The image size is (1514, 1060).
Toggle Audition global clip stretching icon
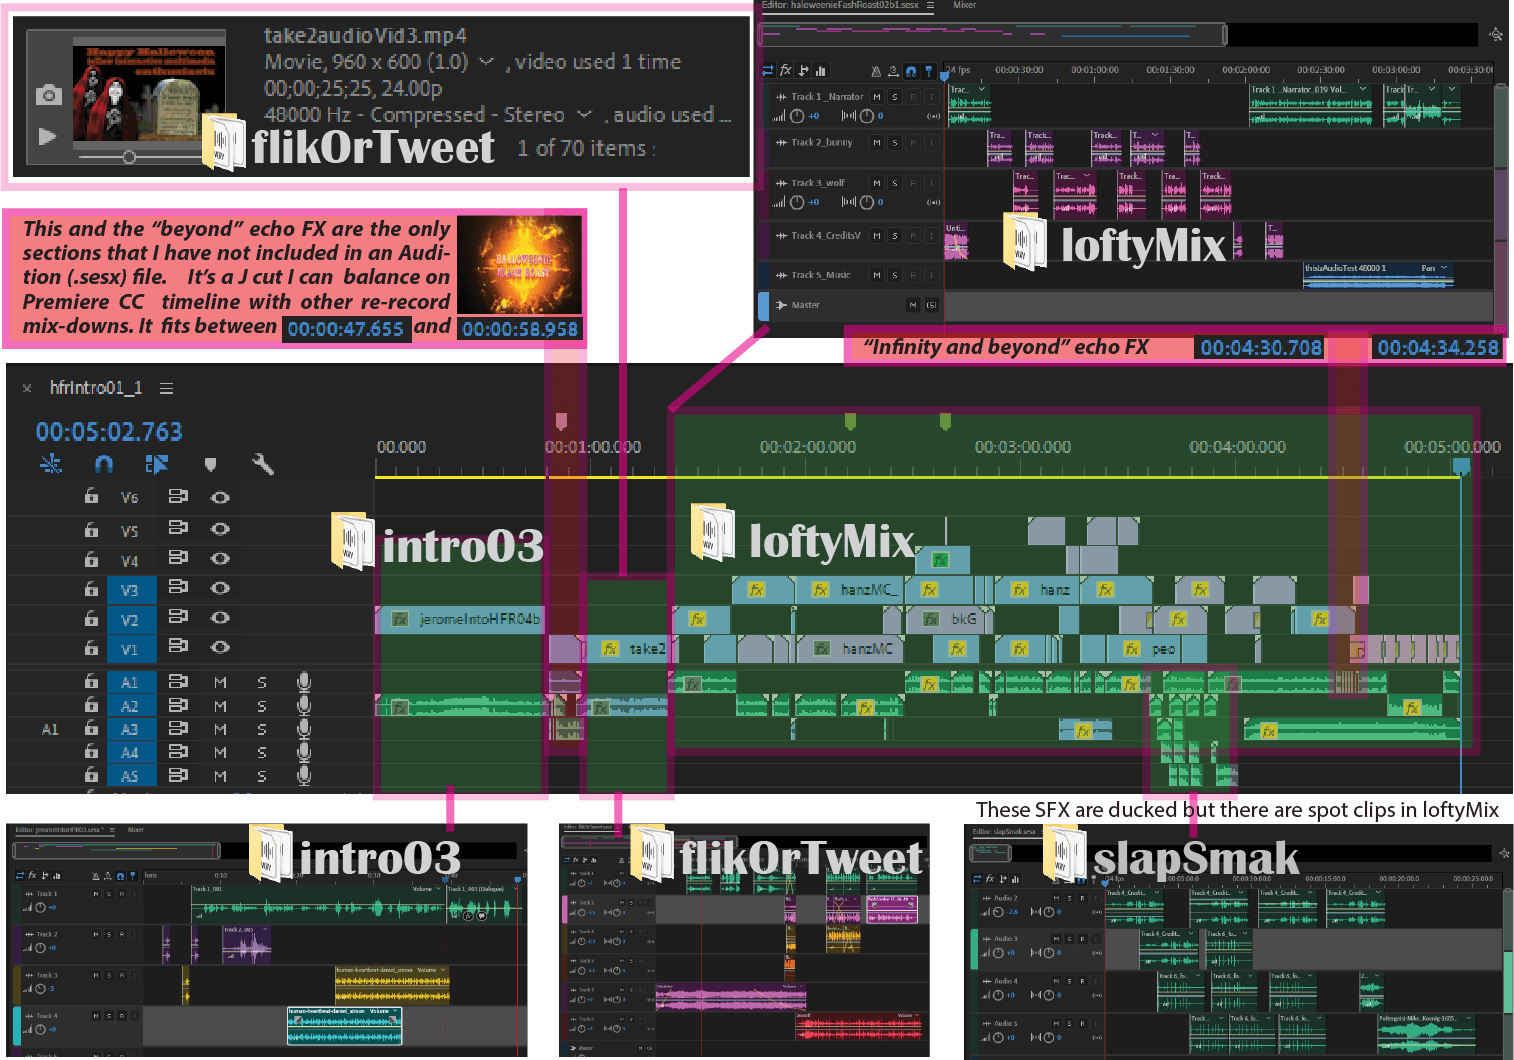893,71
